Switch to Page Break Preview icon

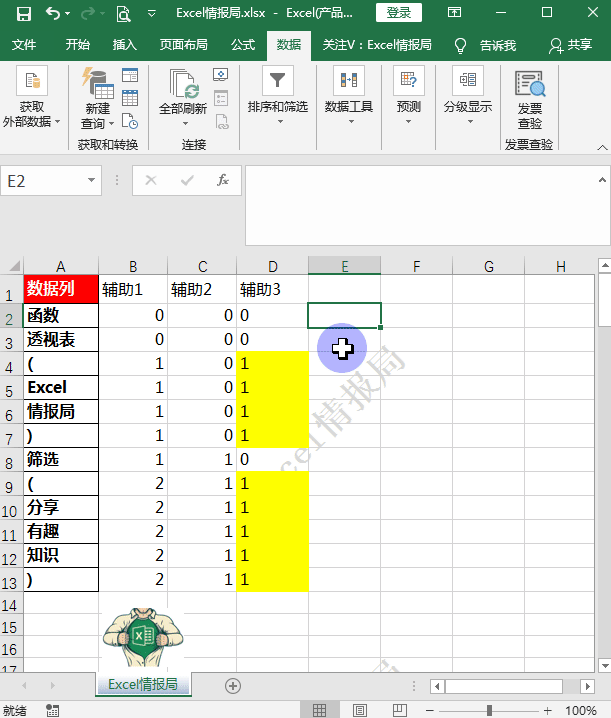tap(399, 710)
